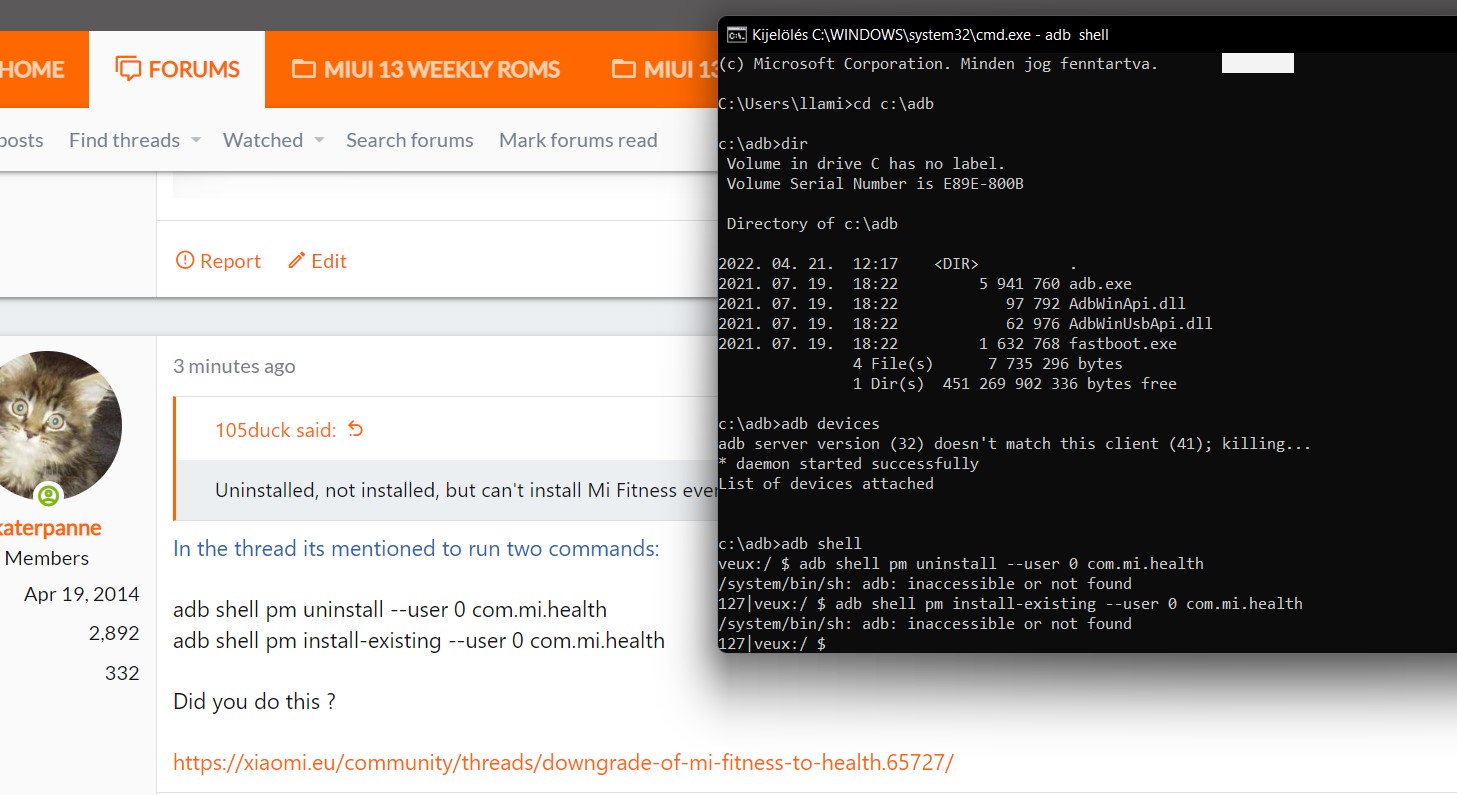The width and height of the screenshot is (1457, 795).
Task: Click Search forums link
Action: point(409,140)
